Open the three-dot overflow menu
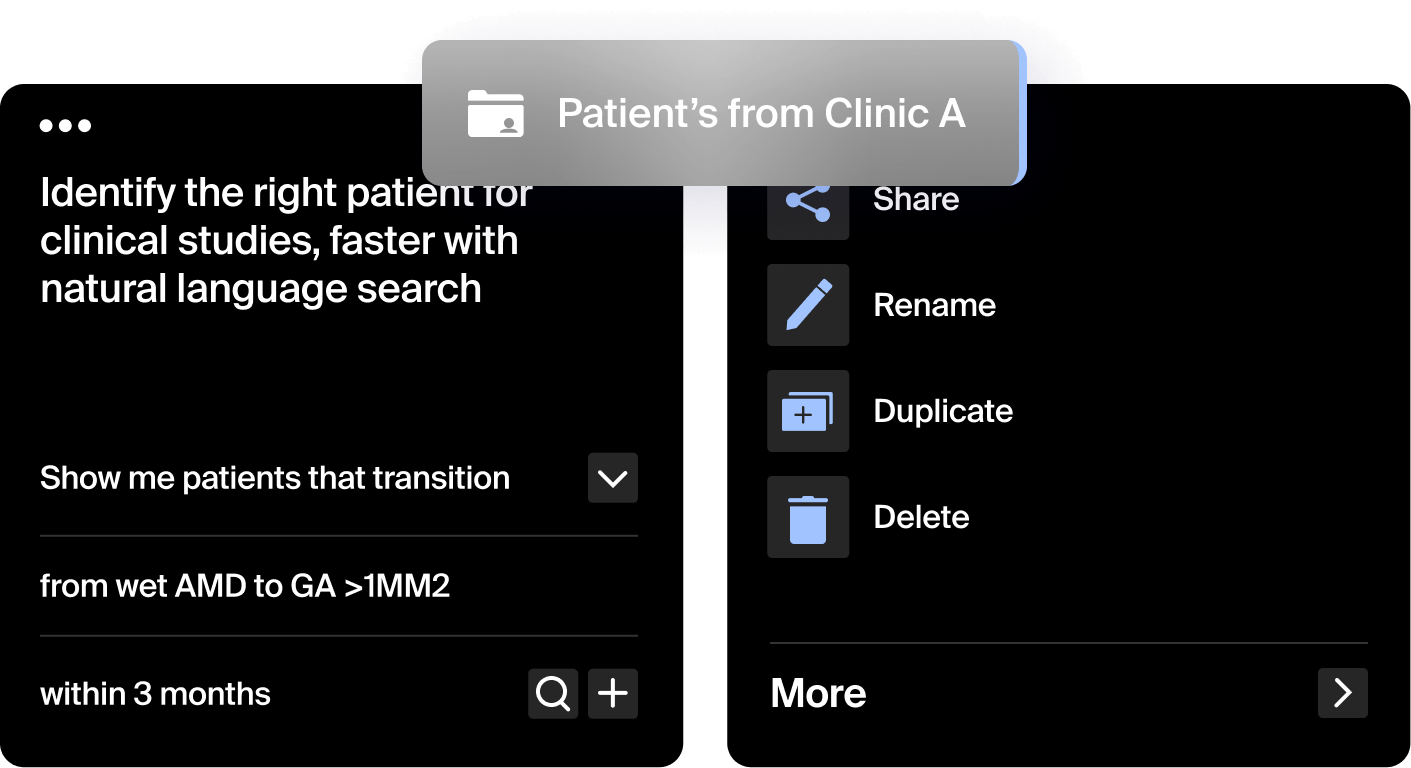Image resolution: width=1411 pixels, height=768 pixels. pyautogui.click(x=65, y=124)
